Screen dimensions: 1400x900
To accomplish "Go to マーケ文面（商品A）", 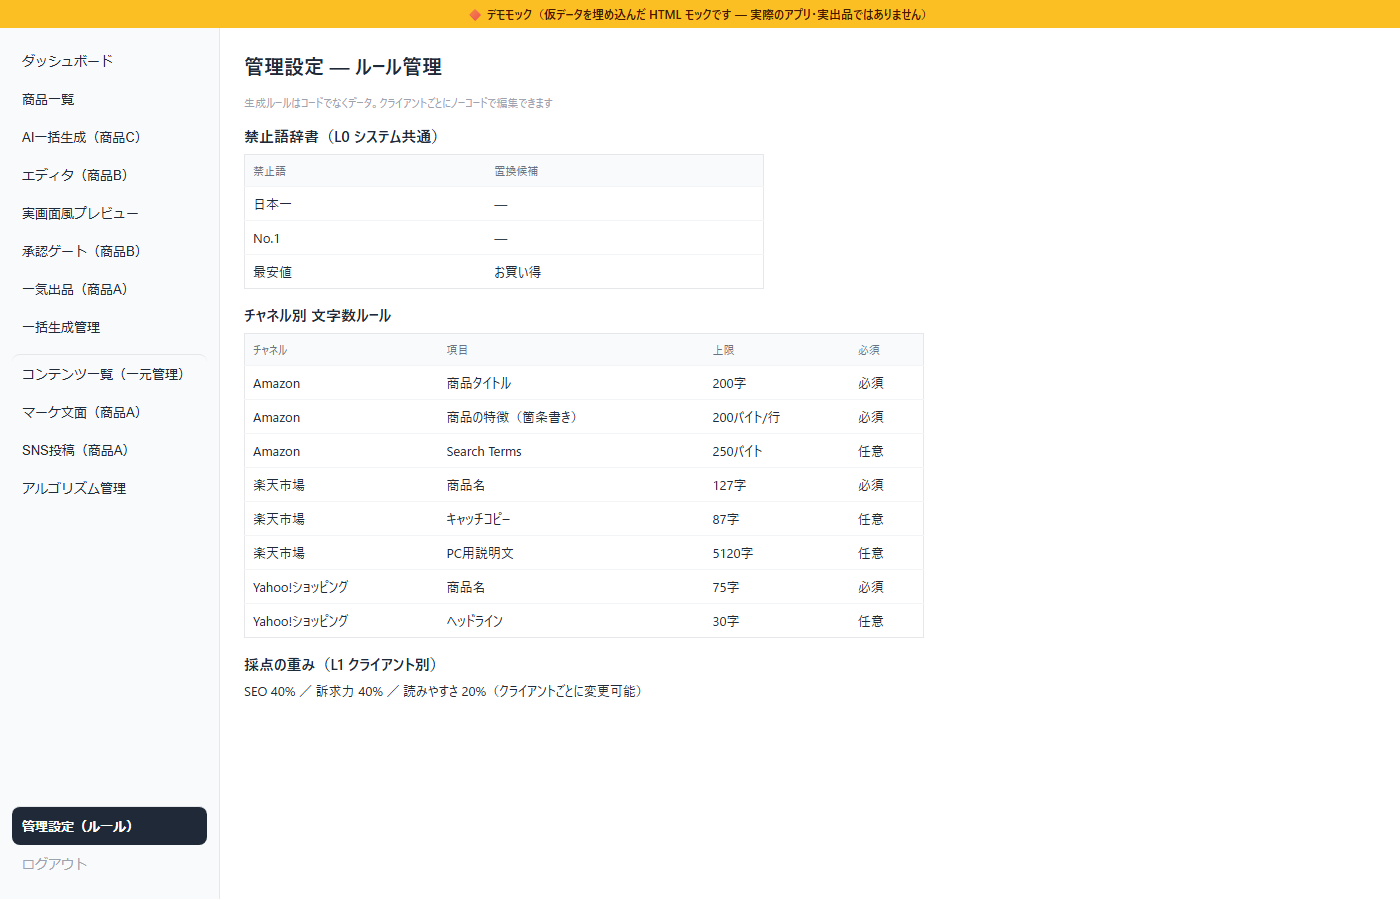I will [109, 412].
